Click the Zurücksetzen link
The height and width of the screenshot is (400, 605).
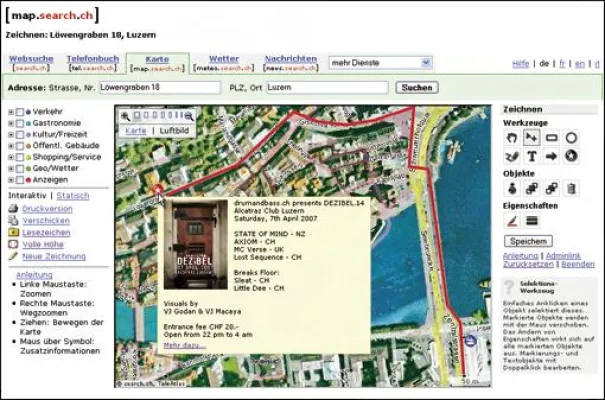pos(528,264)
